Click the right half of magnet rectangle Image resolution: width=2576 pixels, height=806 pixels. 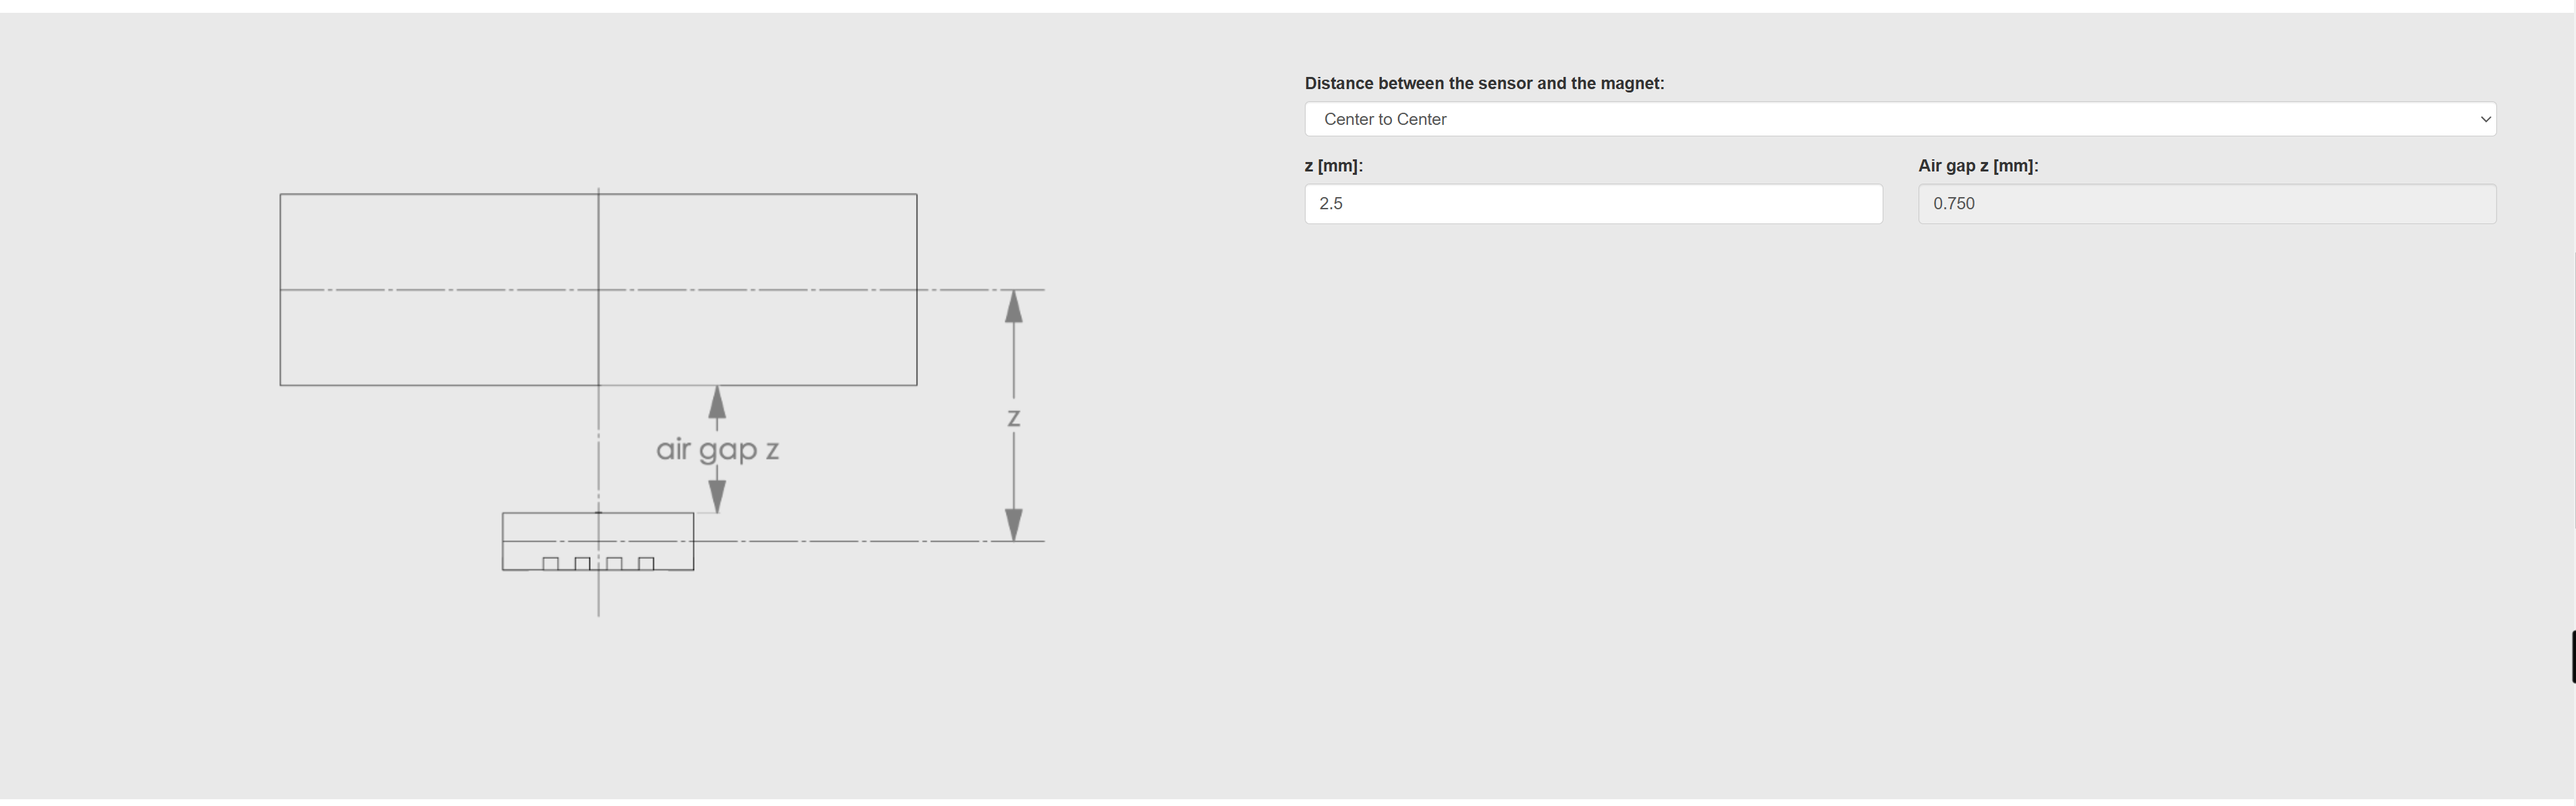point(758,290)
